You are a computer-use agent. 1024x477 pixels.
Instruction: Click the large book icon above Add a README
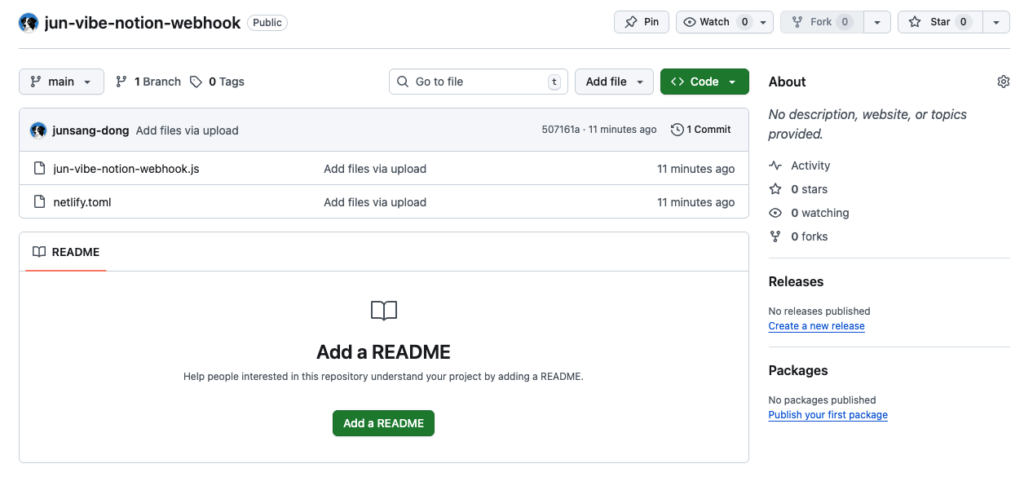[x=384, y=310]
